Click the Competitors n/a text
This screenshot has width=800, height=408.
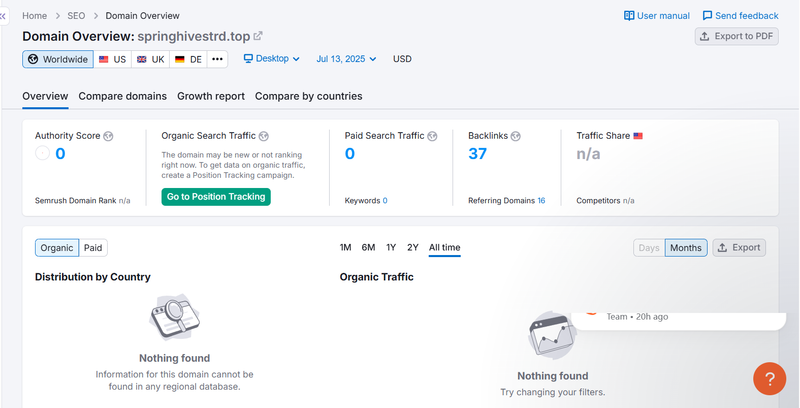pos(606,200)
